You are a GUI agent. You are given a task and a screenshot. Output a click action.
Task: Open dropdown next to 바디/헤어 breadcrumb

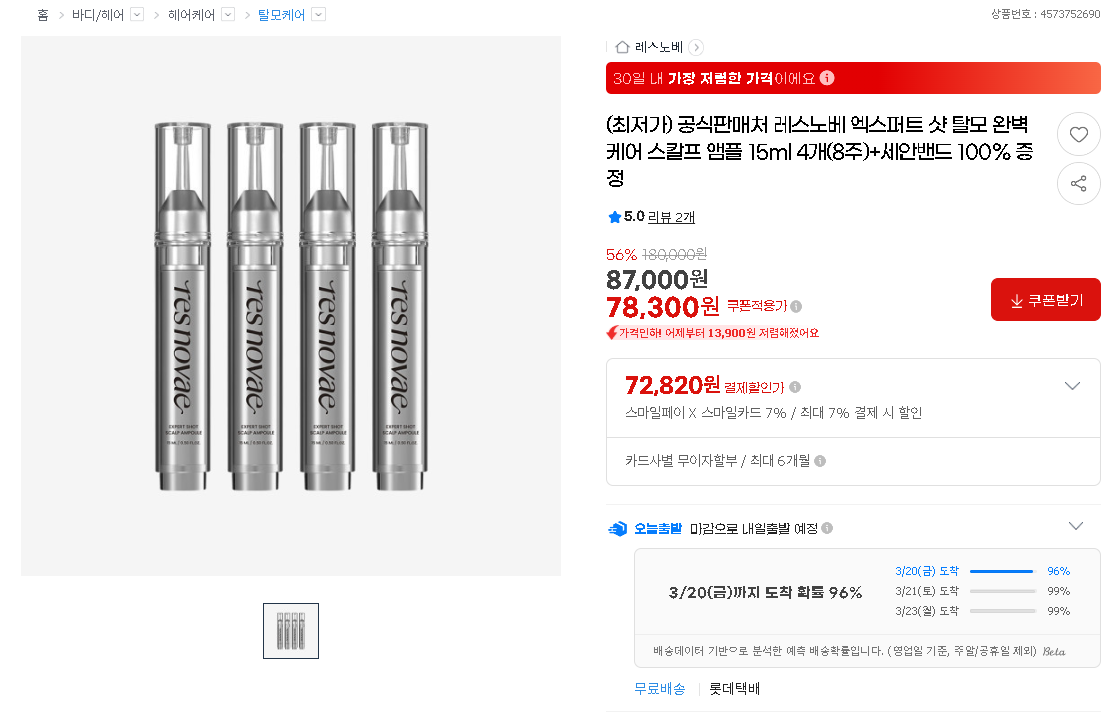137,15
